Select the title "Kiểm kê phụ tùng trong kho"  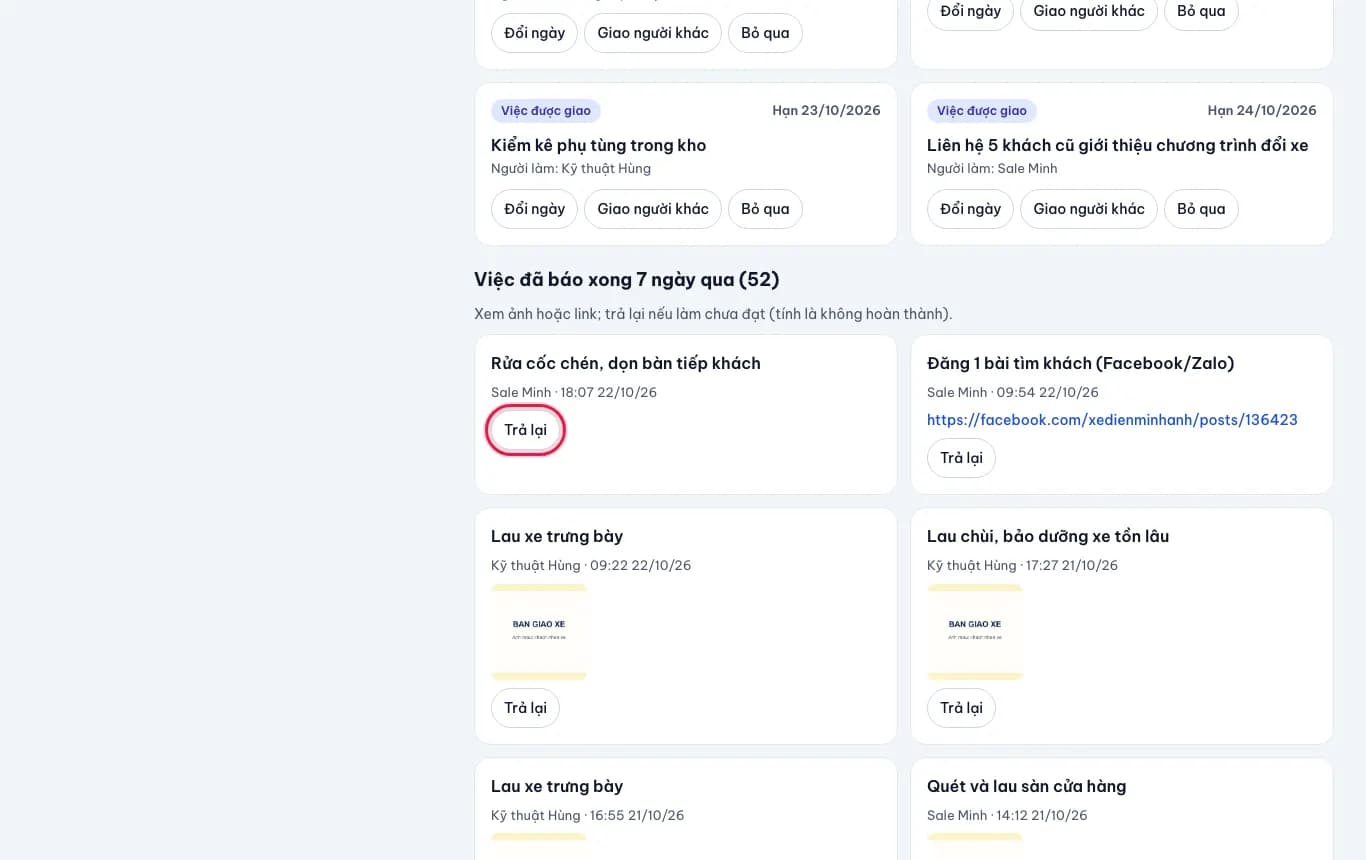point(599,145)
